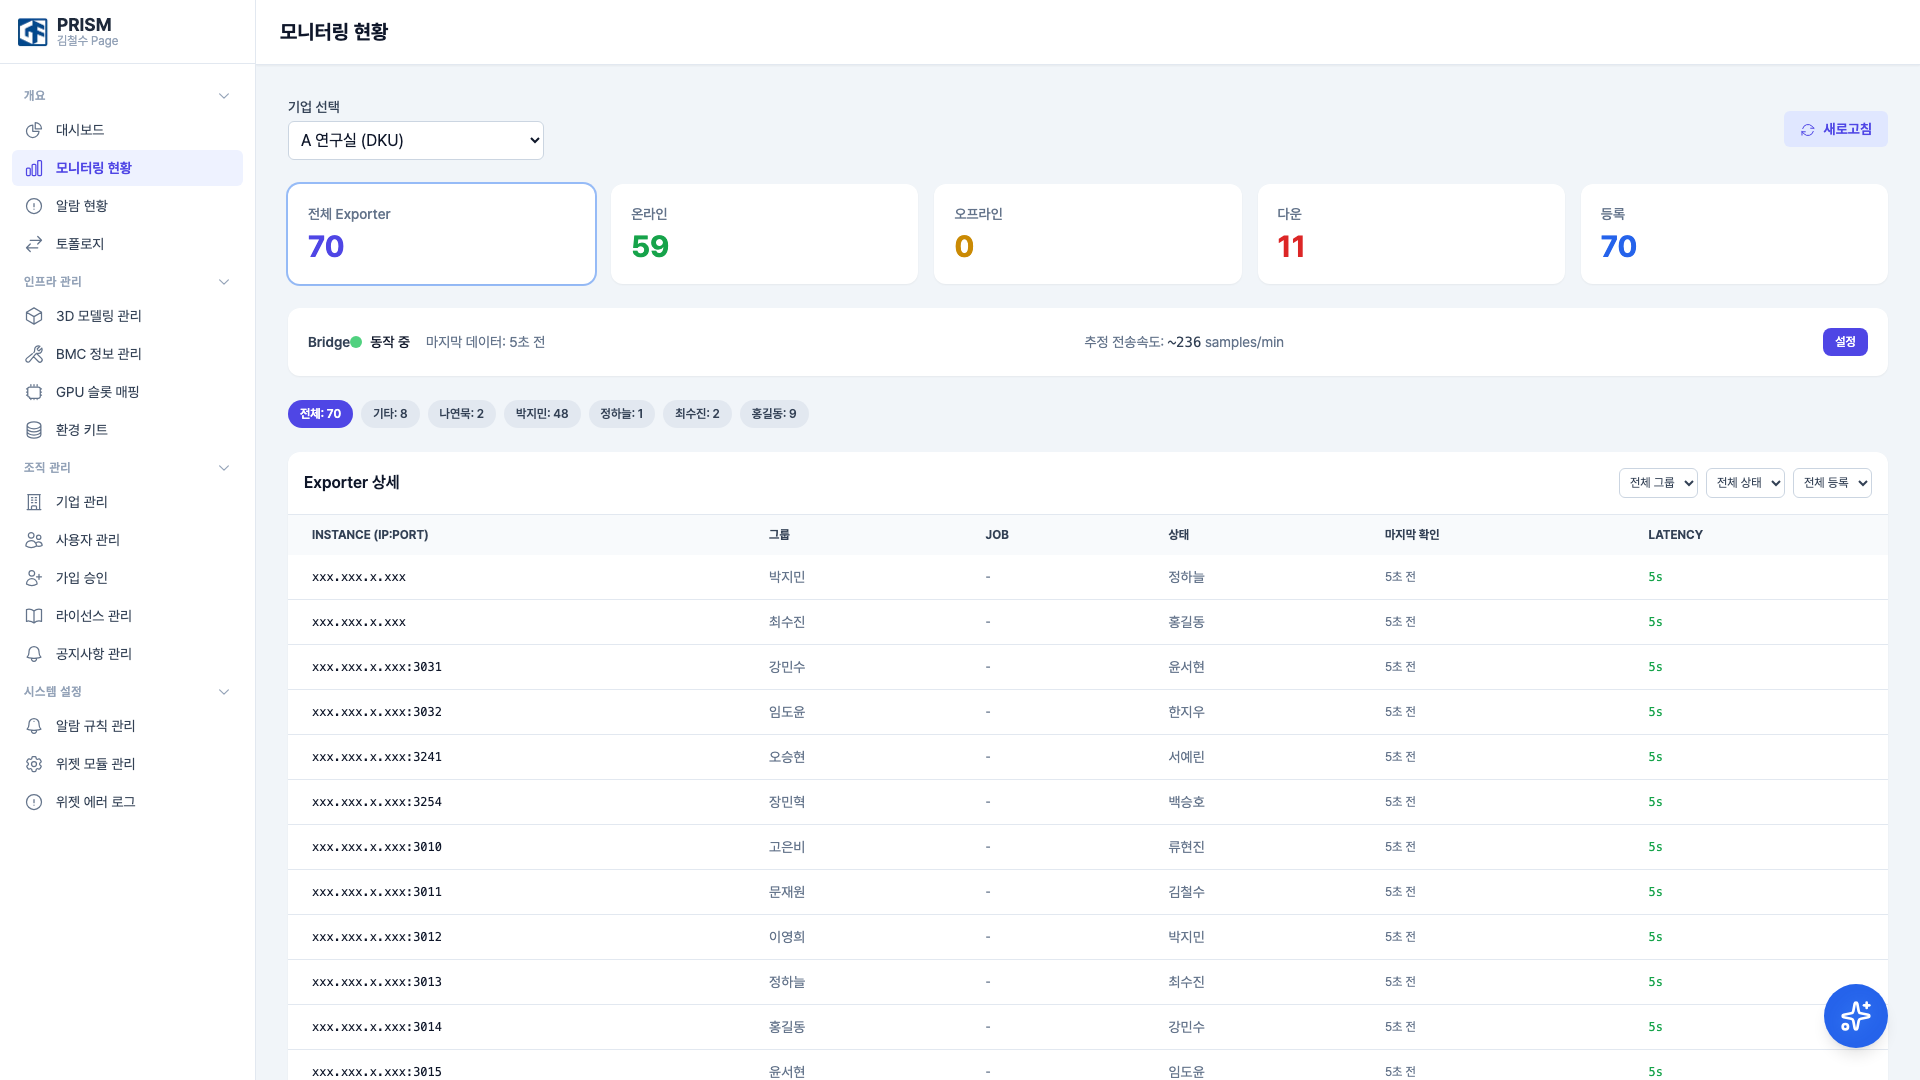1920x1080 pixels.
Task: Click the 알람 현황 alert icon
Action: click(x=34, y=206)
